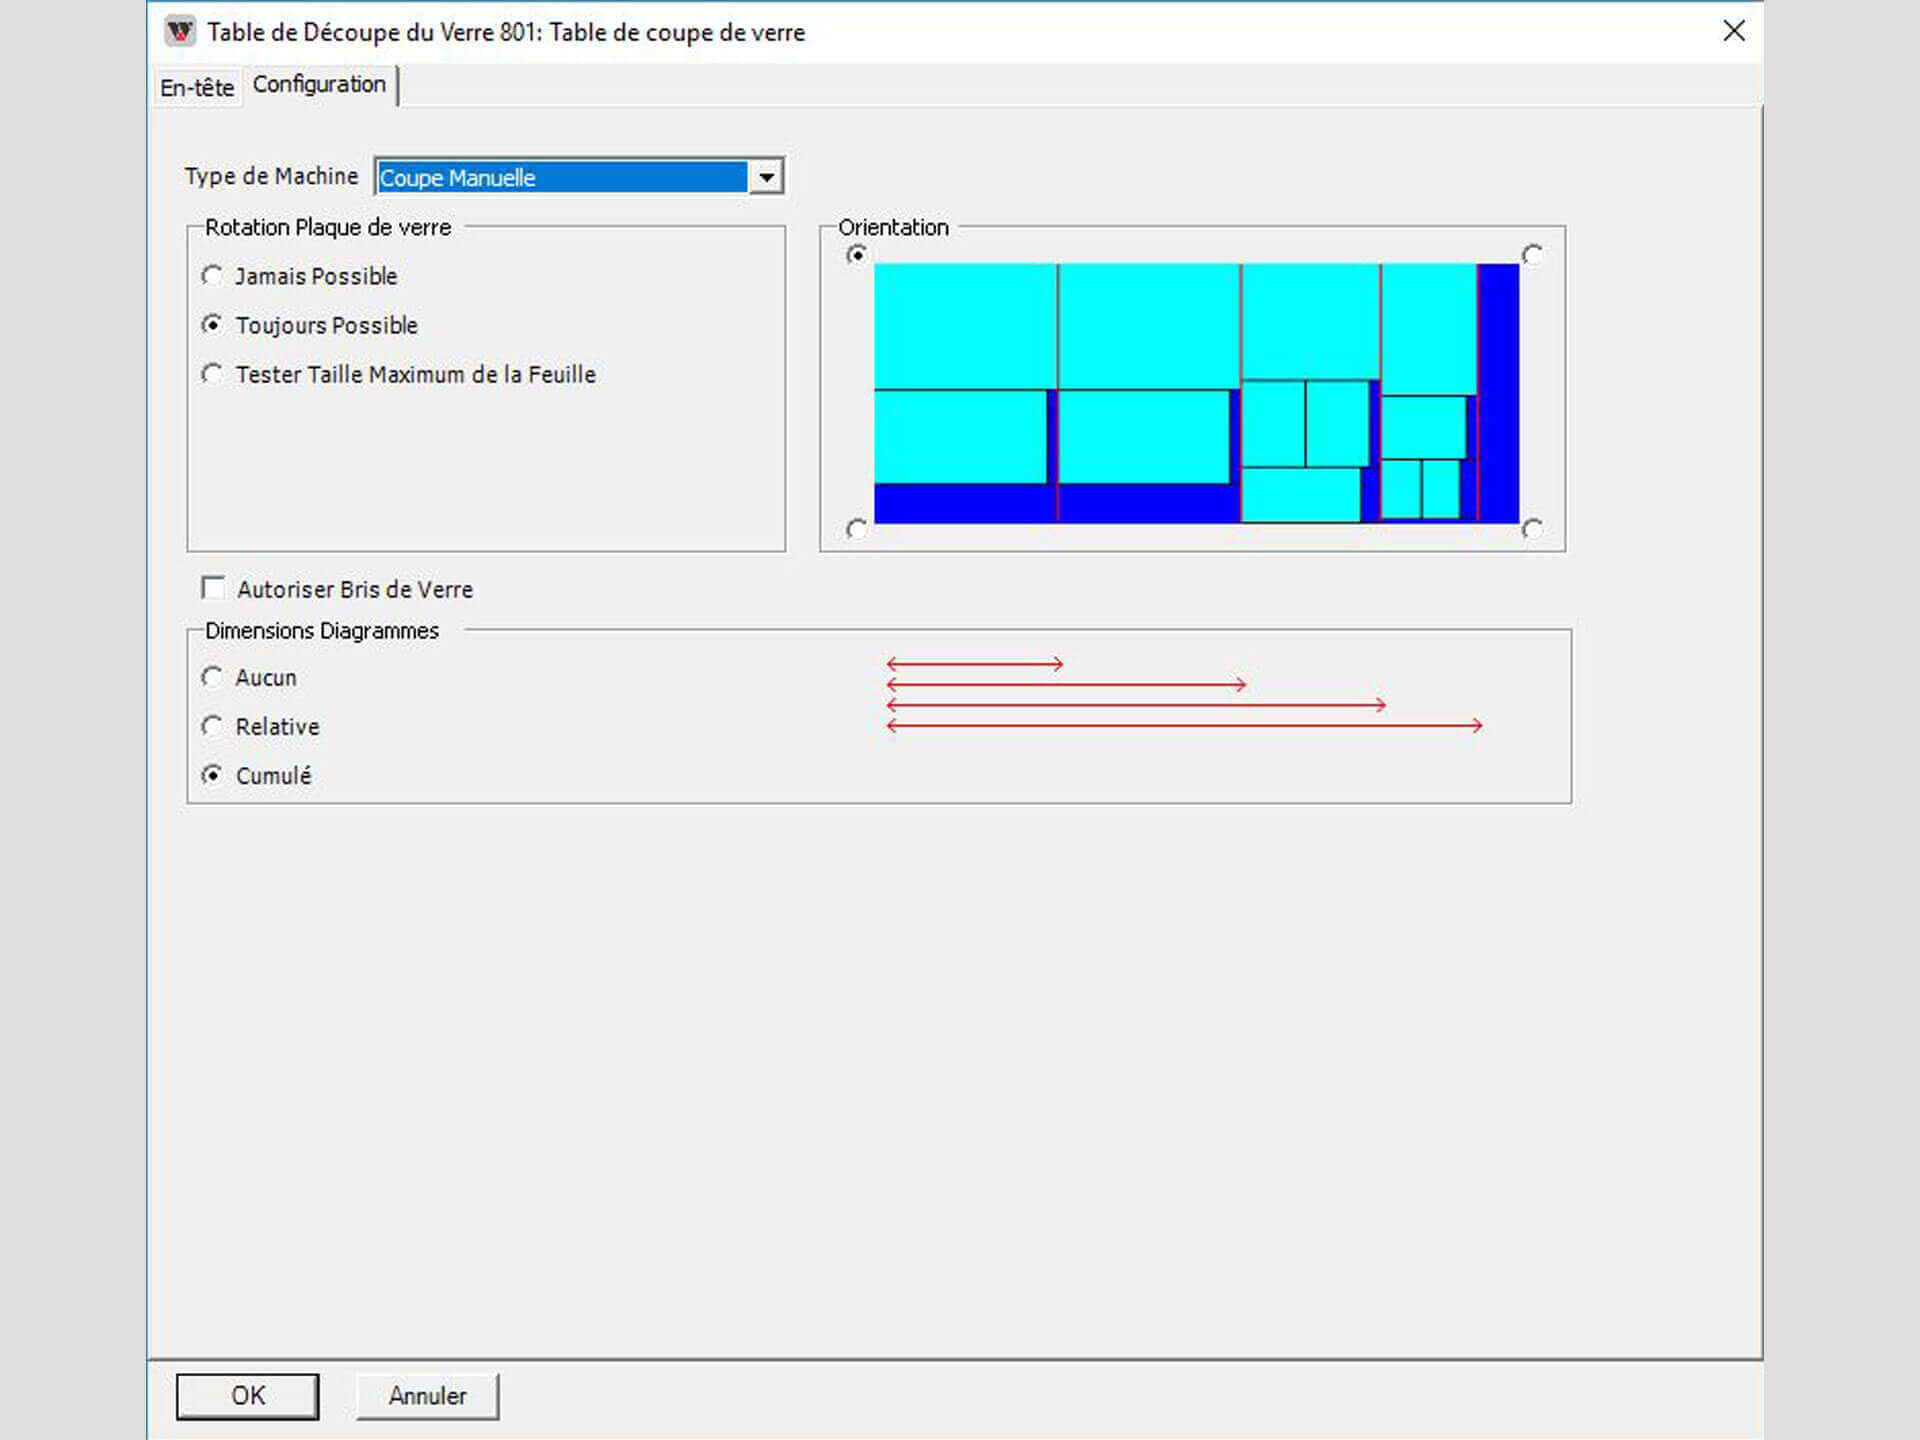Click the app logo icon in title bar
This screenshot has width=1920, height=1440.
click(x=180, y=32)
